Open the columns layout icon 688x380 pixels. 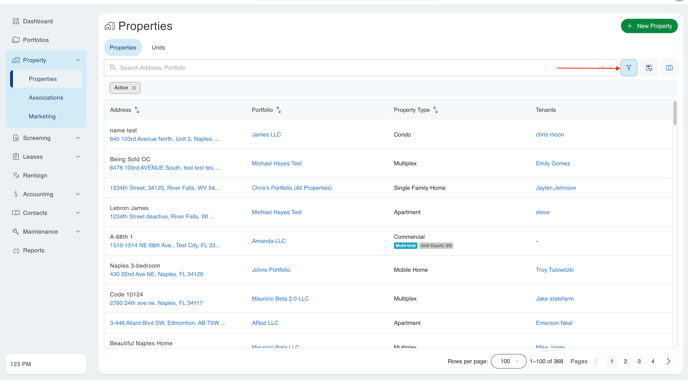(x=669, y=68)
